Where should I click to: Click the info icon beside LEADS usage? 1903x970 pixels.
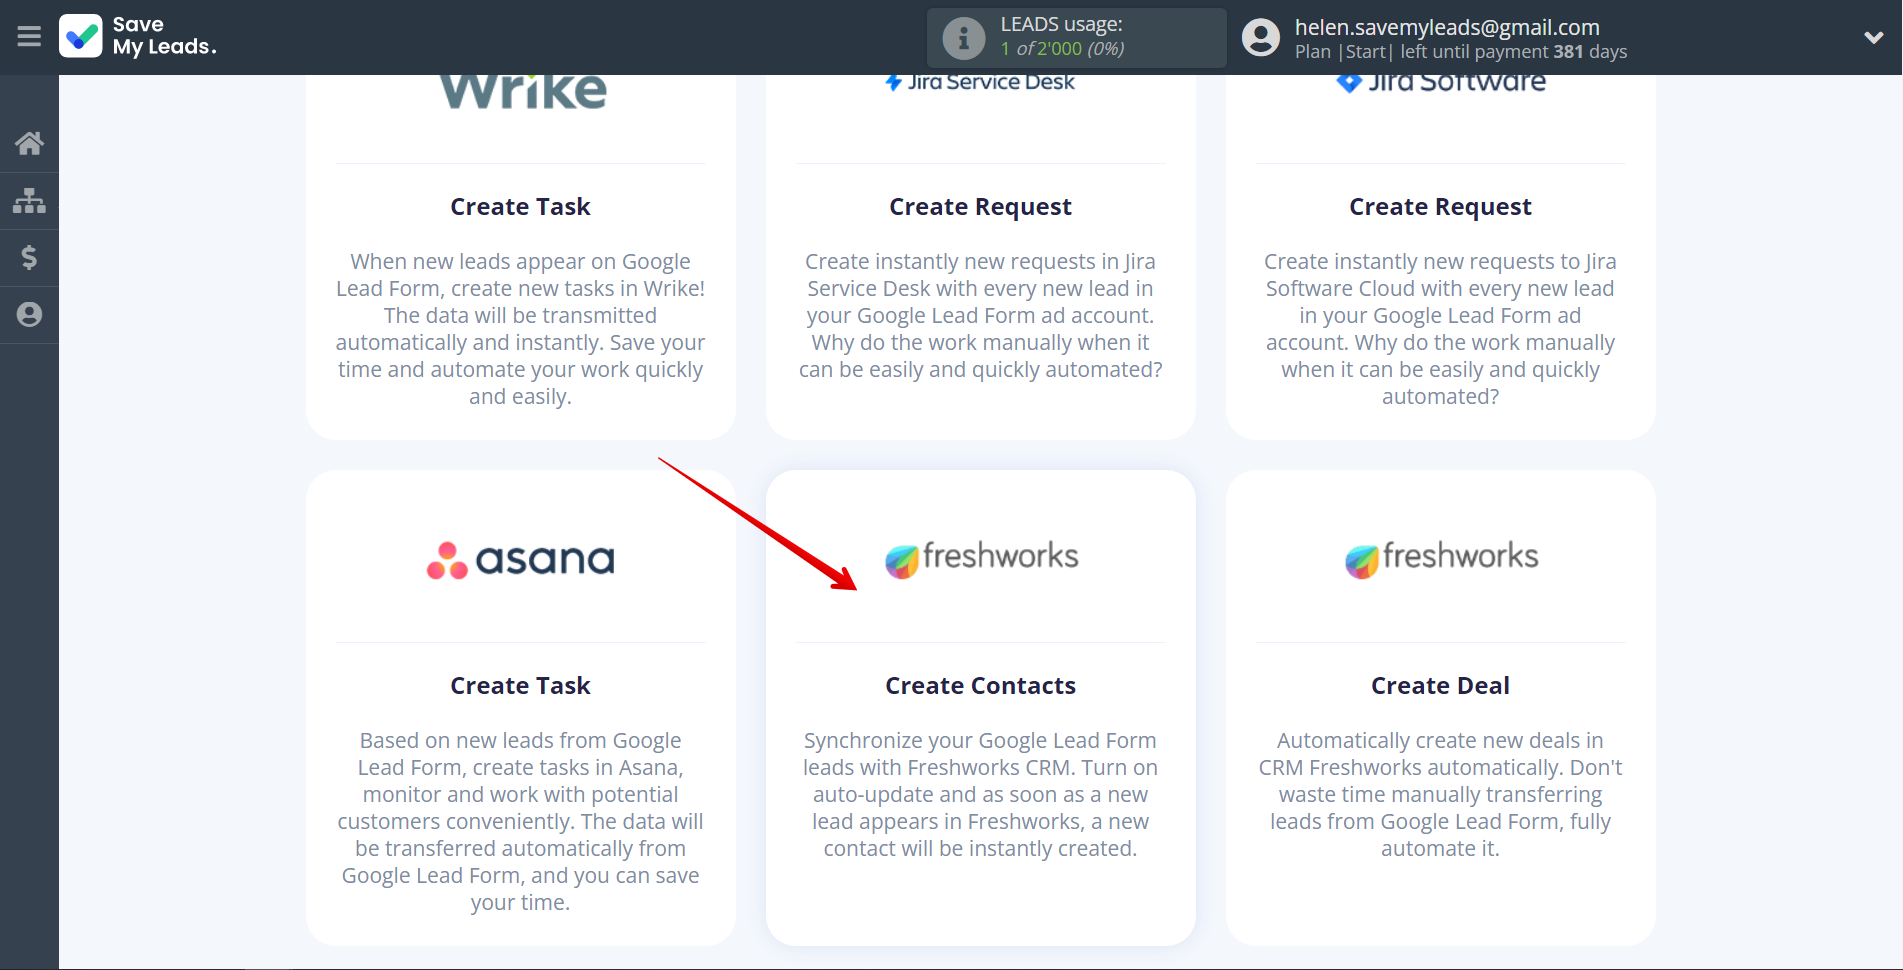(963, 38)
